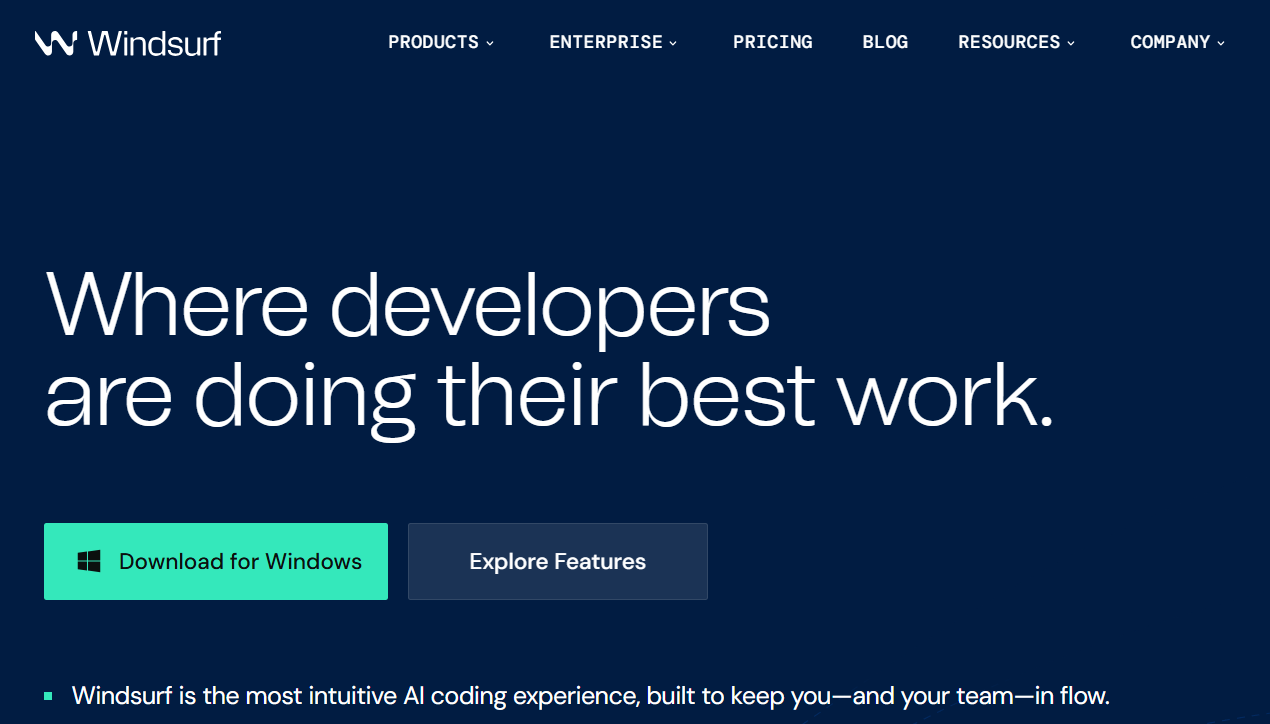The height and width of the screenshot is (724, 1270).
Task: Open the Products dropdown menu
Action: coord(441,42)
